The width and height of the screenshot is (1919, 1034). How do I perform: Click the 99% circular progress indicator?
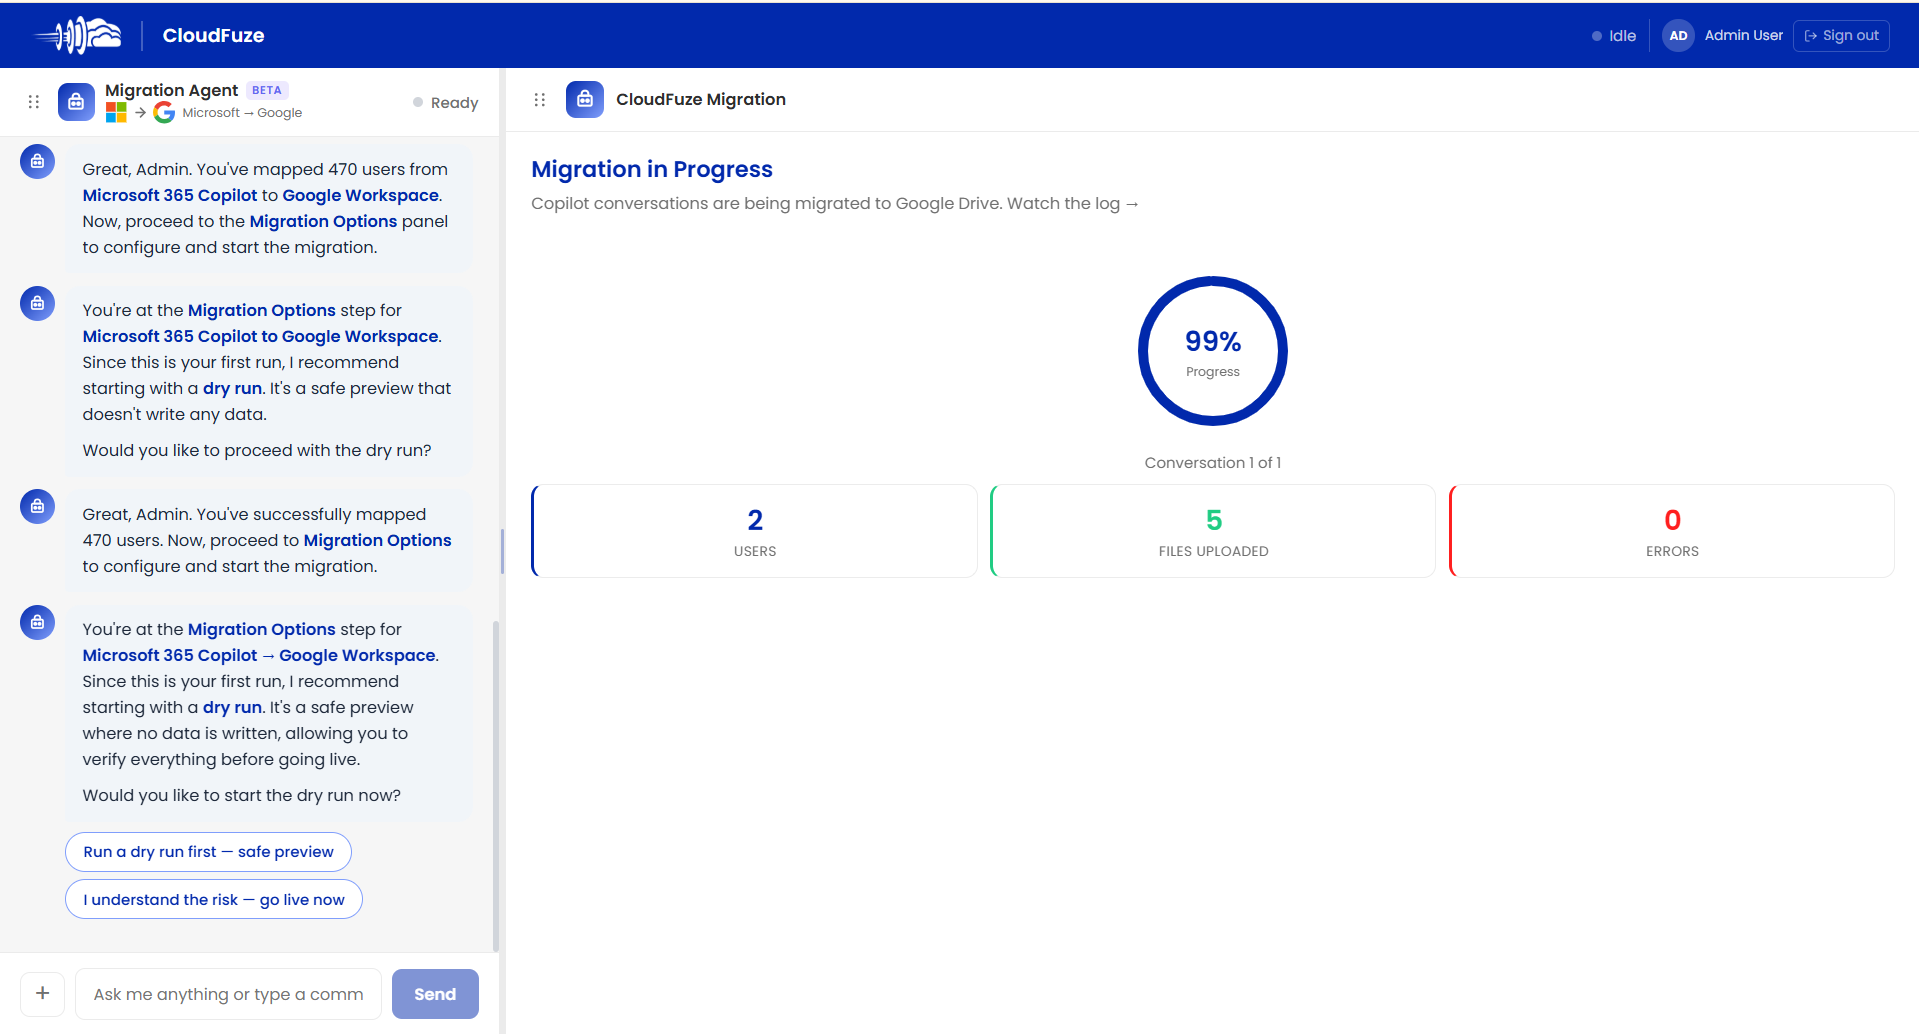(x=1213, y=351)
